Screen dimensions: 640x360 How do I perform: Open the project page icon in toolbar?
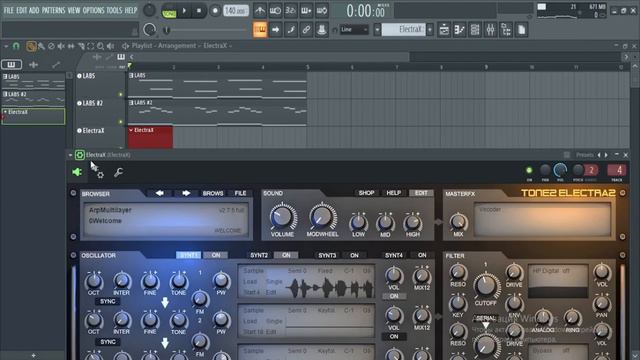tap(521, 30)
